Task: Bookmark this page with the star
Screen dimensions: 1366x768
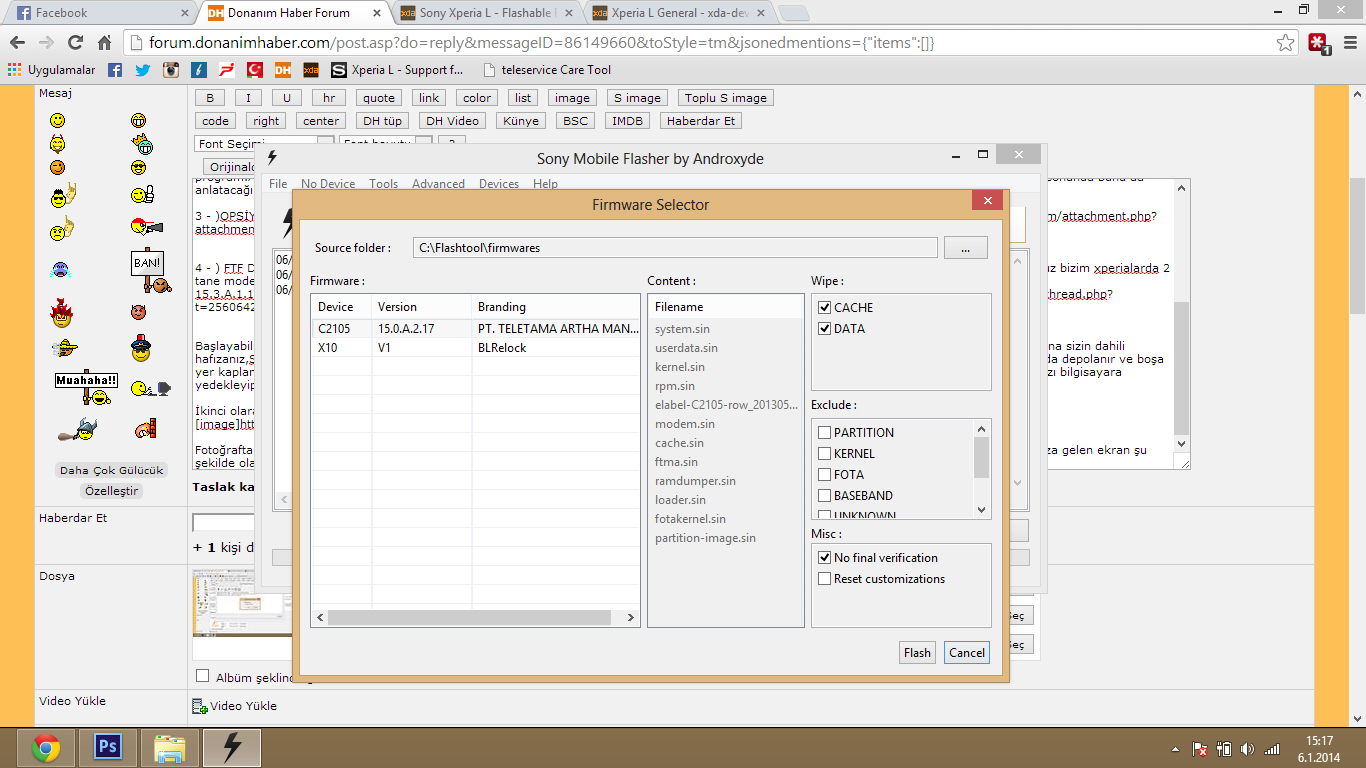Action: pos(1286,43)
